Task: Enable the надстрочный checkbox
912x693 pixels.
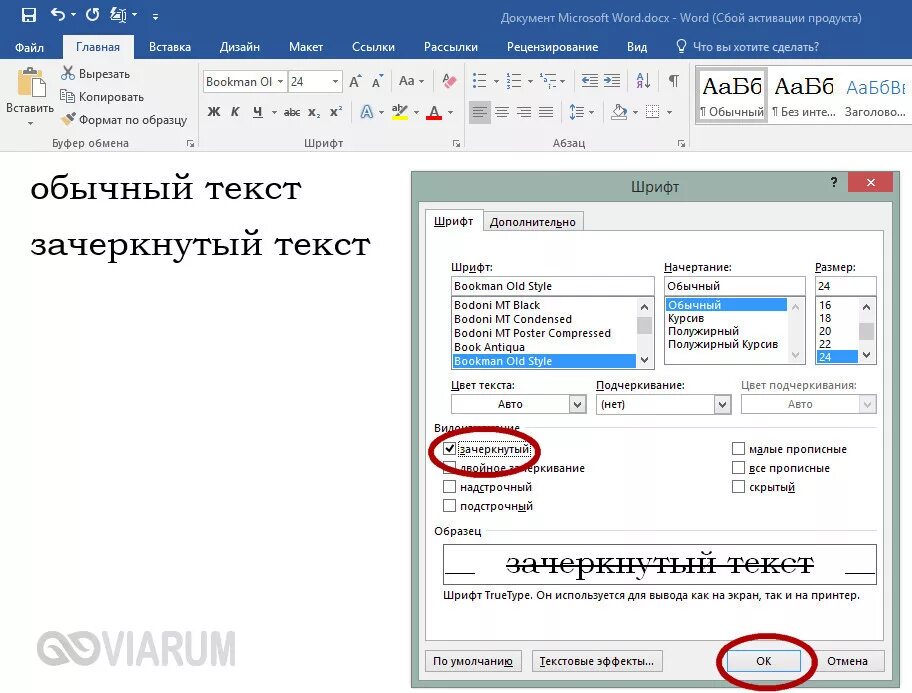Action: [449, 487]
